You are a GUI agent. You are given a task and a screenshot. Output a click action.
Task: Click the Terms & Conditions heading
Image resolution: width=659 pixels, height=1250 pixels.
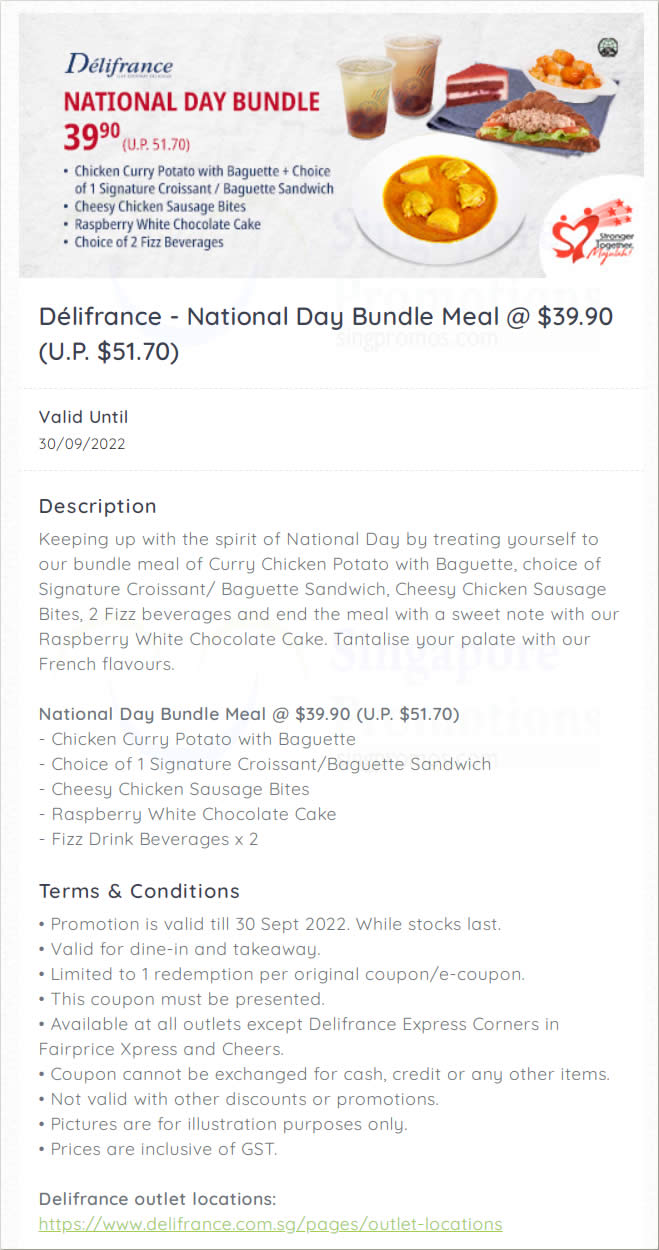[x=139, y=891]
